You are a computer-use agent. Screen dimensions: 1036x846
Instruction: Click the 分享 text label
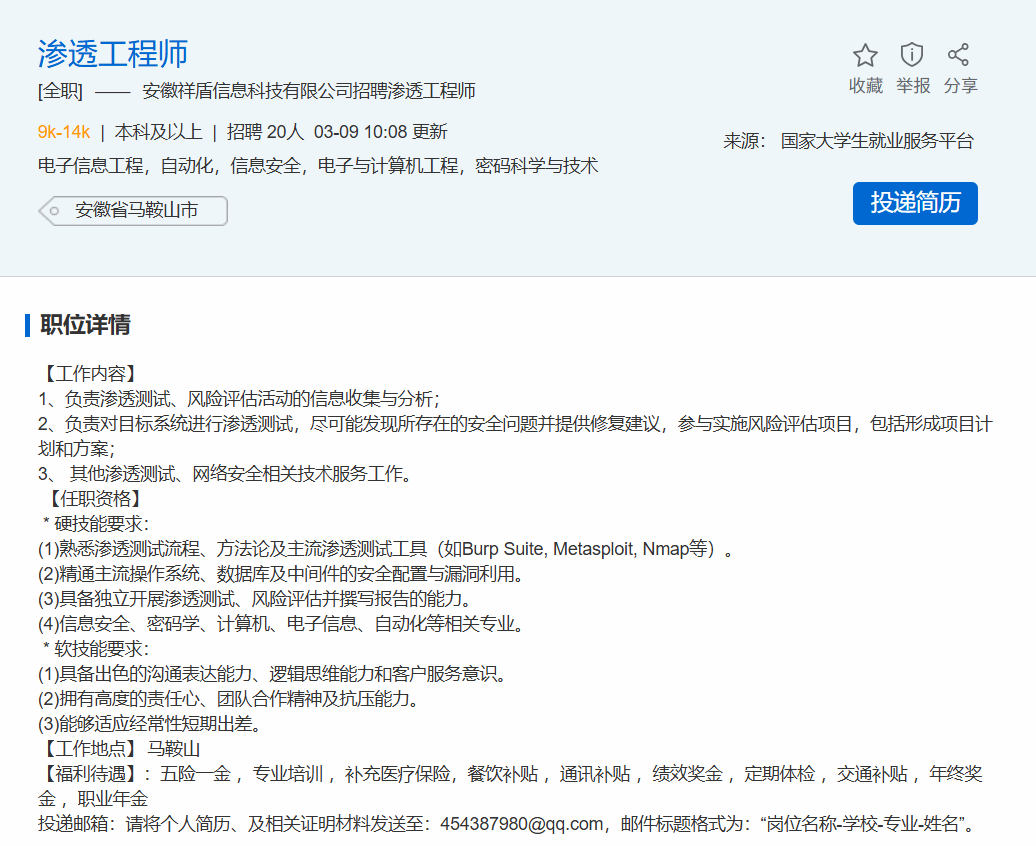click(960, 86)
